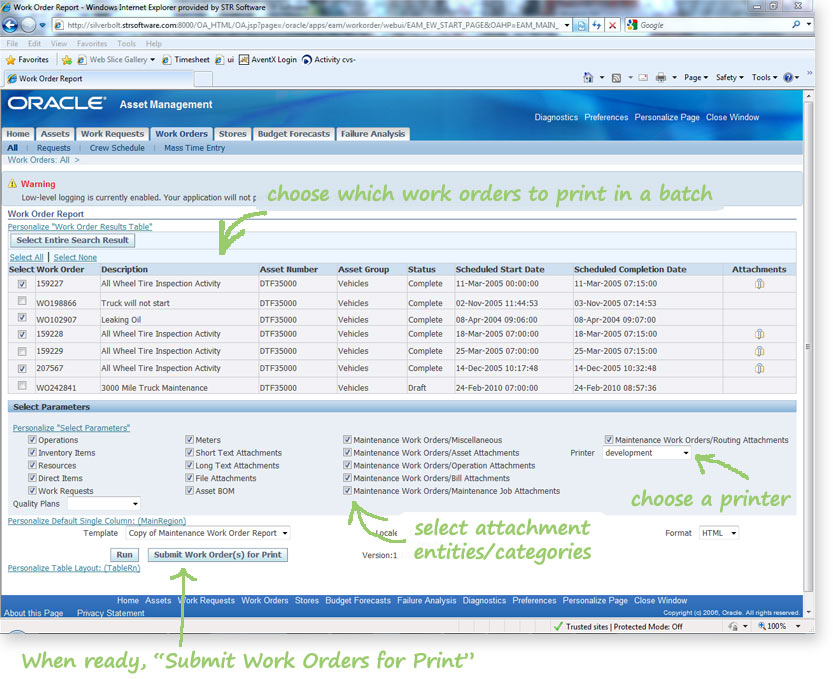Click the Run button
This screenshot has height=679, width=833.
(124, 555)
